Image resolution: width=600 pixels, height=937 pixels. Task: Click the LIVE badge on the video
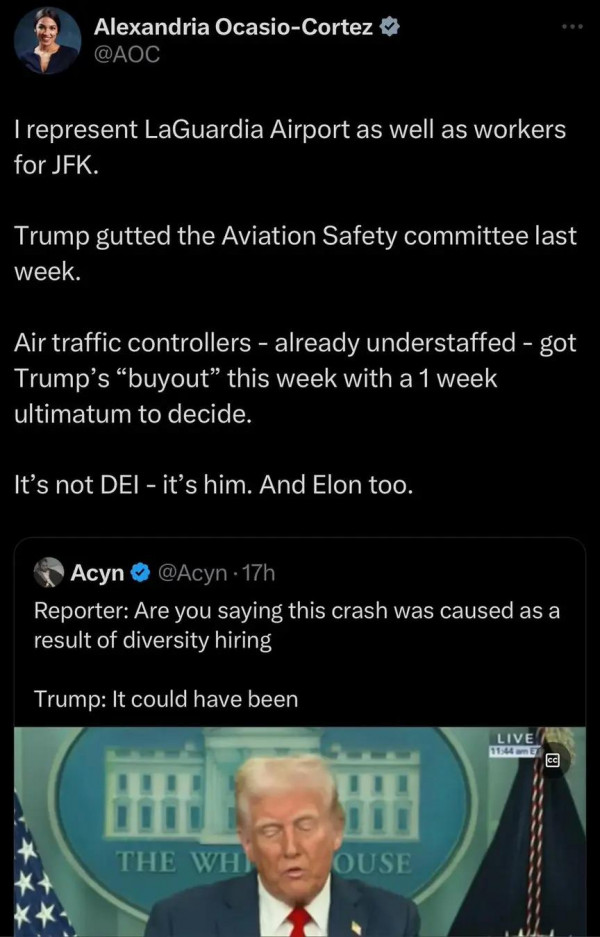514,738
